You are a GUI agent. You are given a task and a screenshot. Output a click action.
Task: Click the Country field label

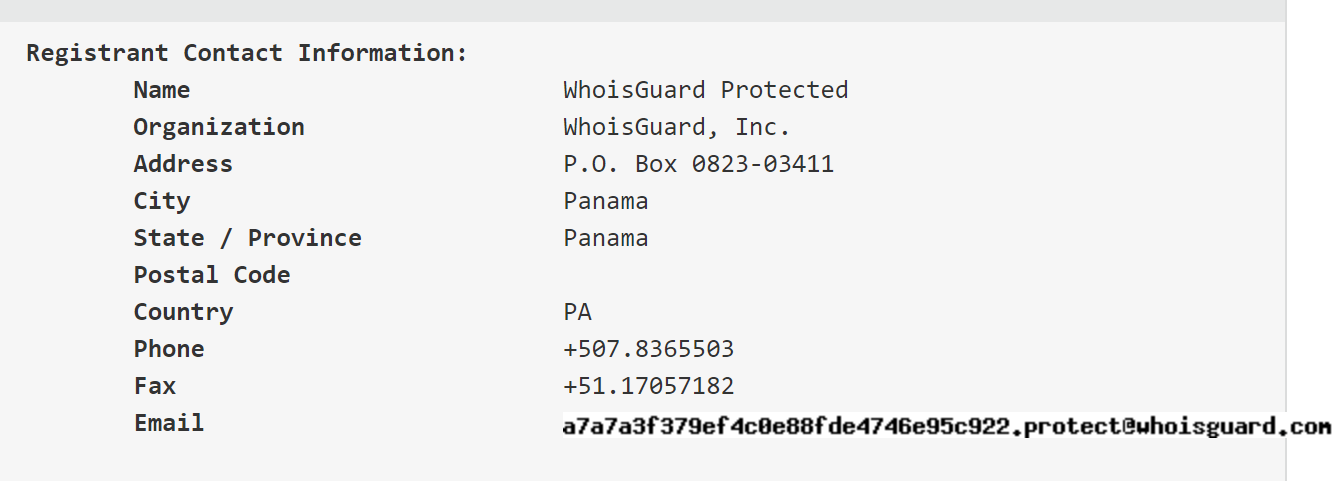click(183, 312)
